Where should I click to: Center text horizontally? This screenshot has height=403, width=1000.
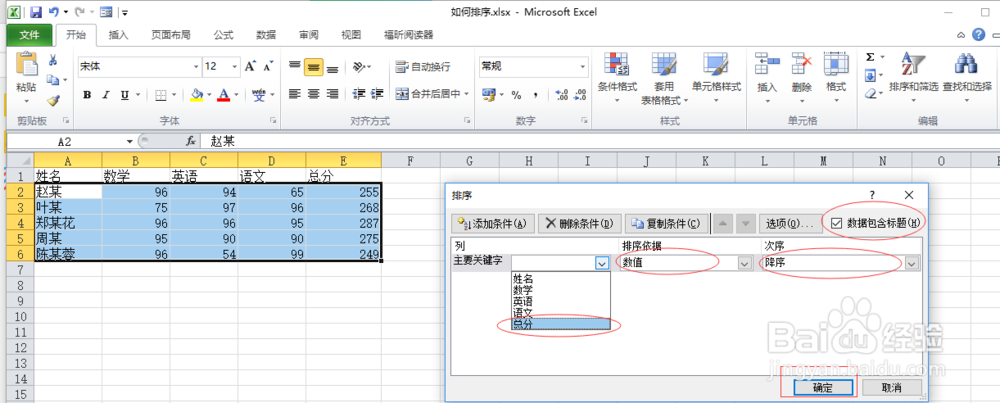click(313, 94)
